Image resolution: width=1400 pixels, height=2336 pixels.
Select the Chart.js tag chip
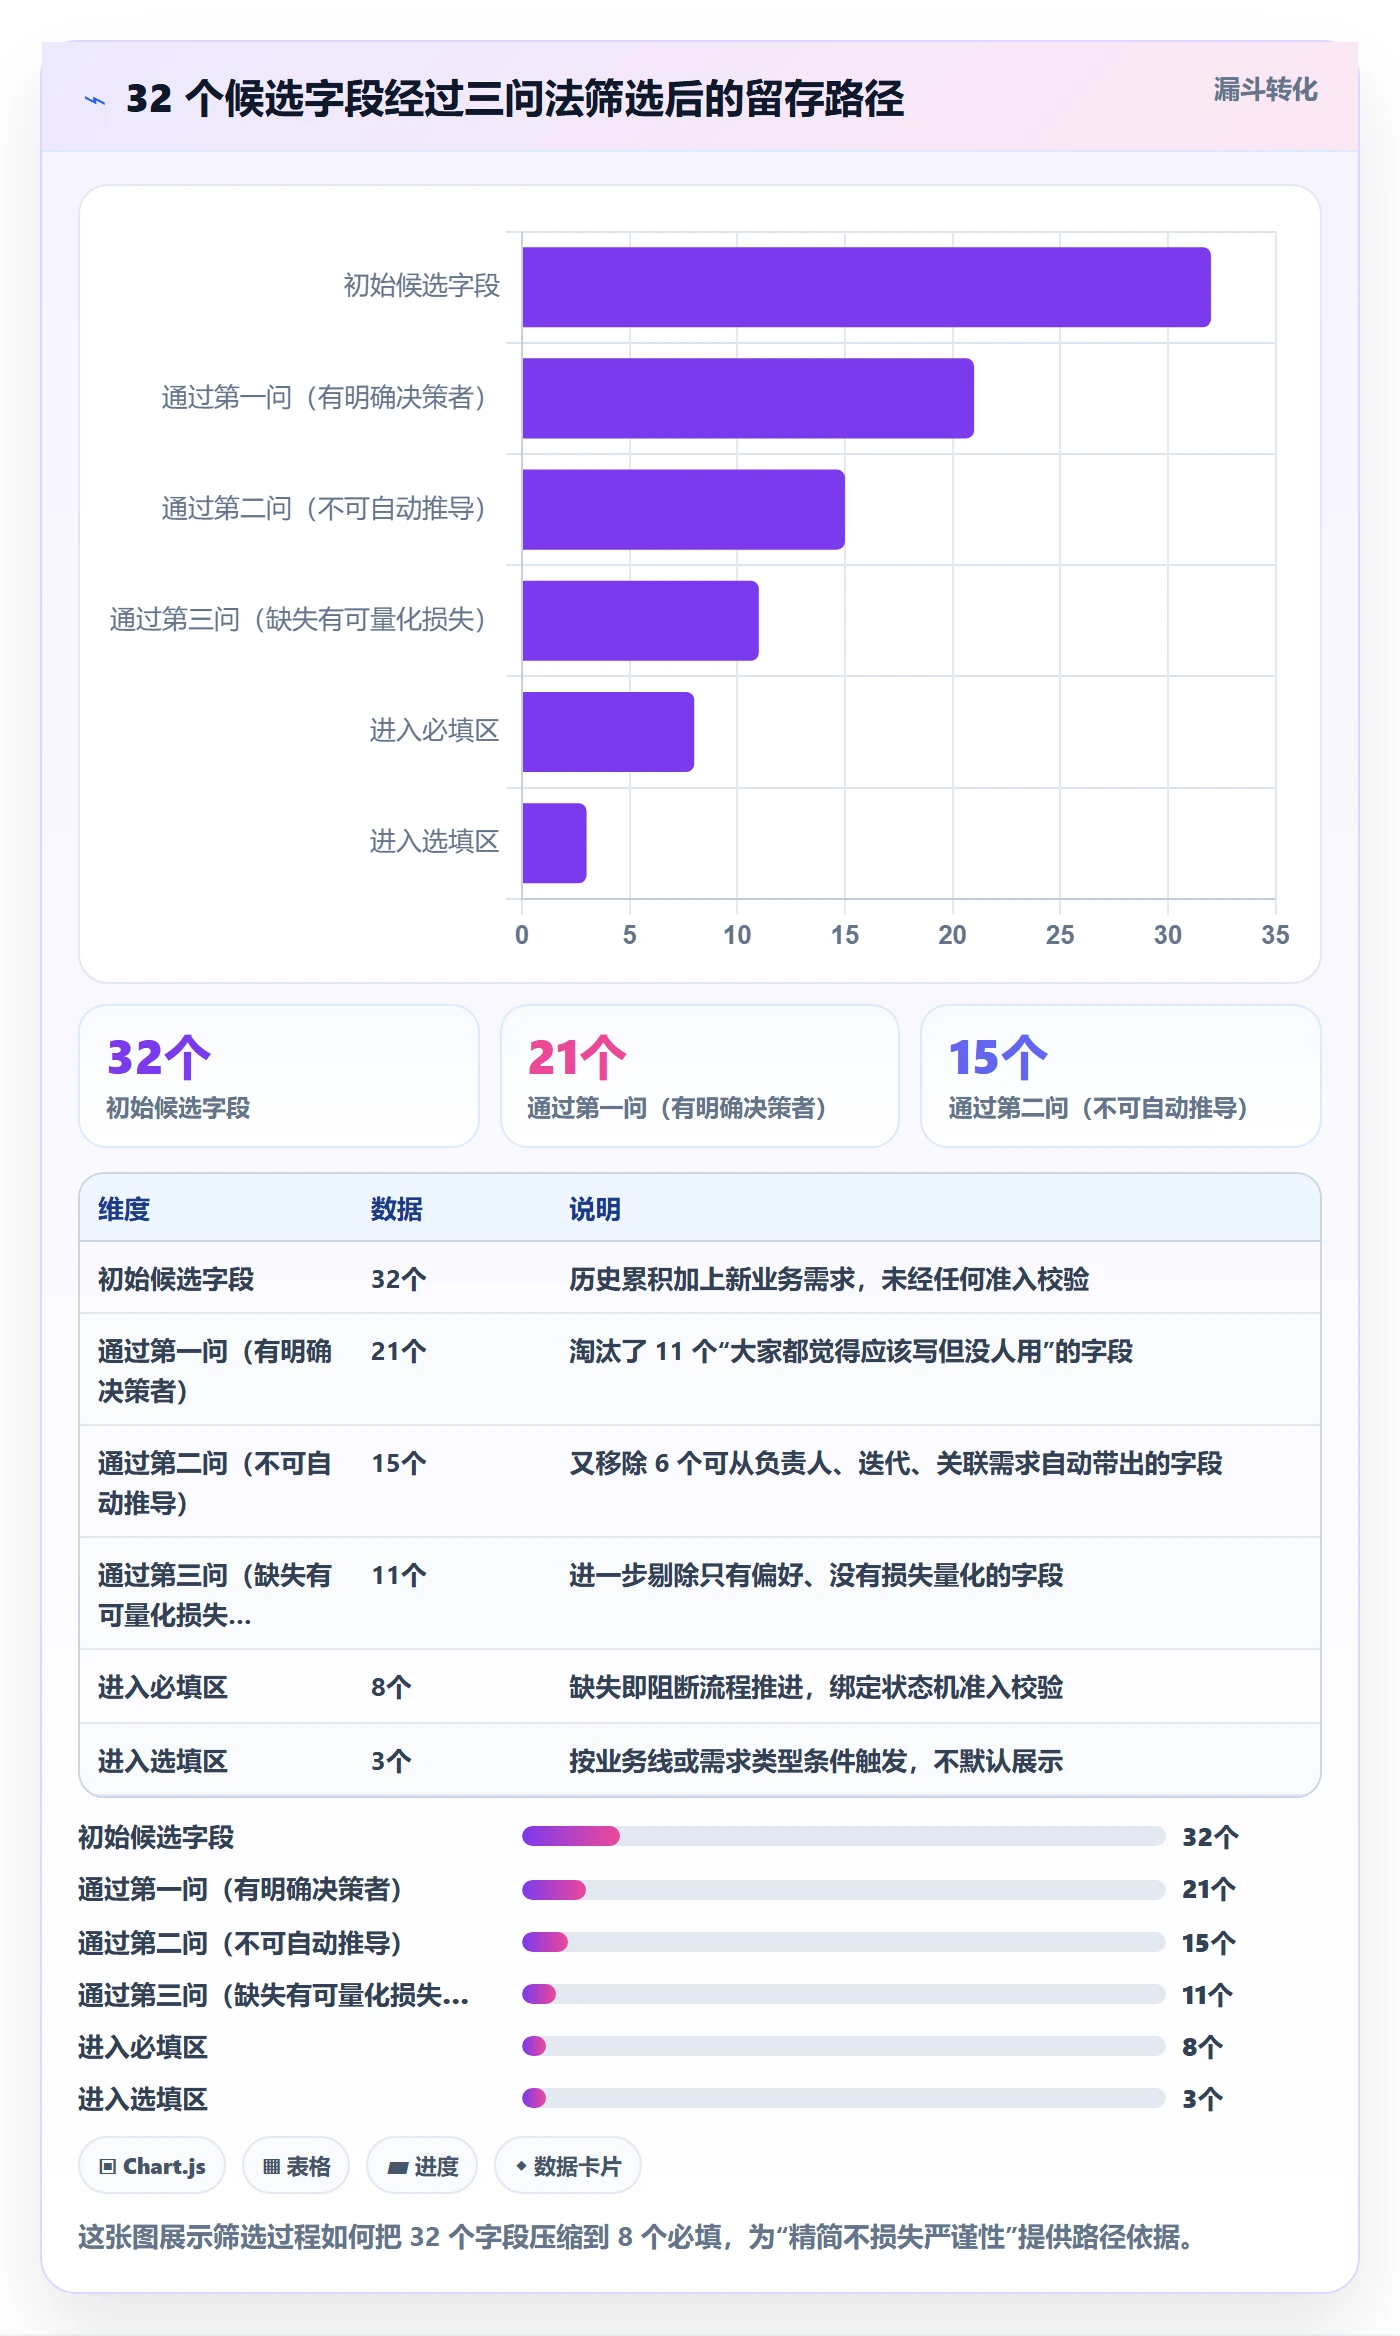pyautogui.click(x=152, y=2166)
